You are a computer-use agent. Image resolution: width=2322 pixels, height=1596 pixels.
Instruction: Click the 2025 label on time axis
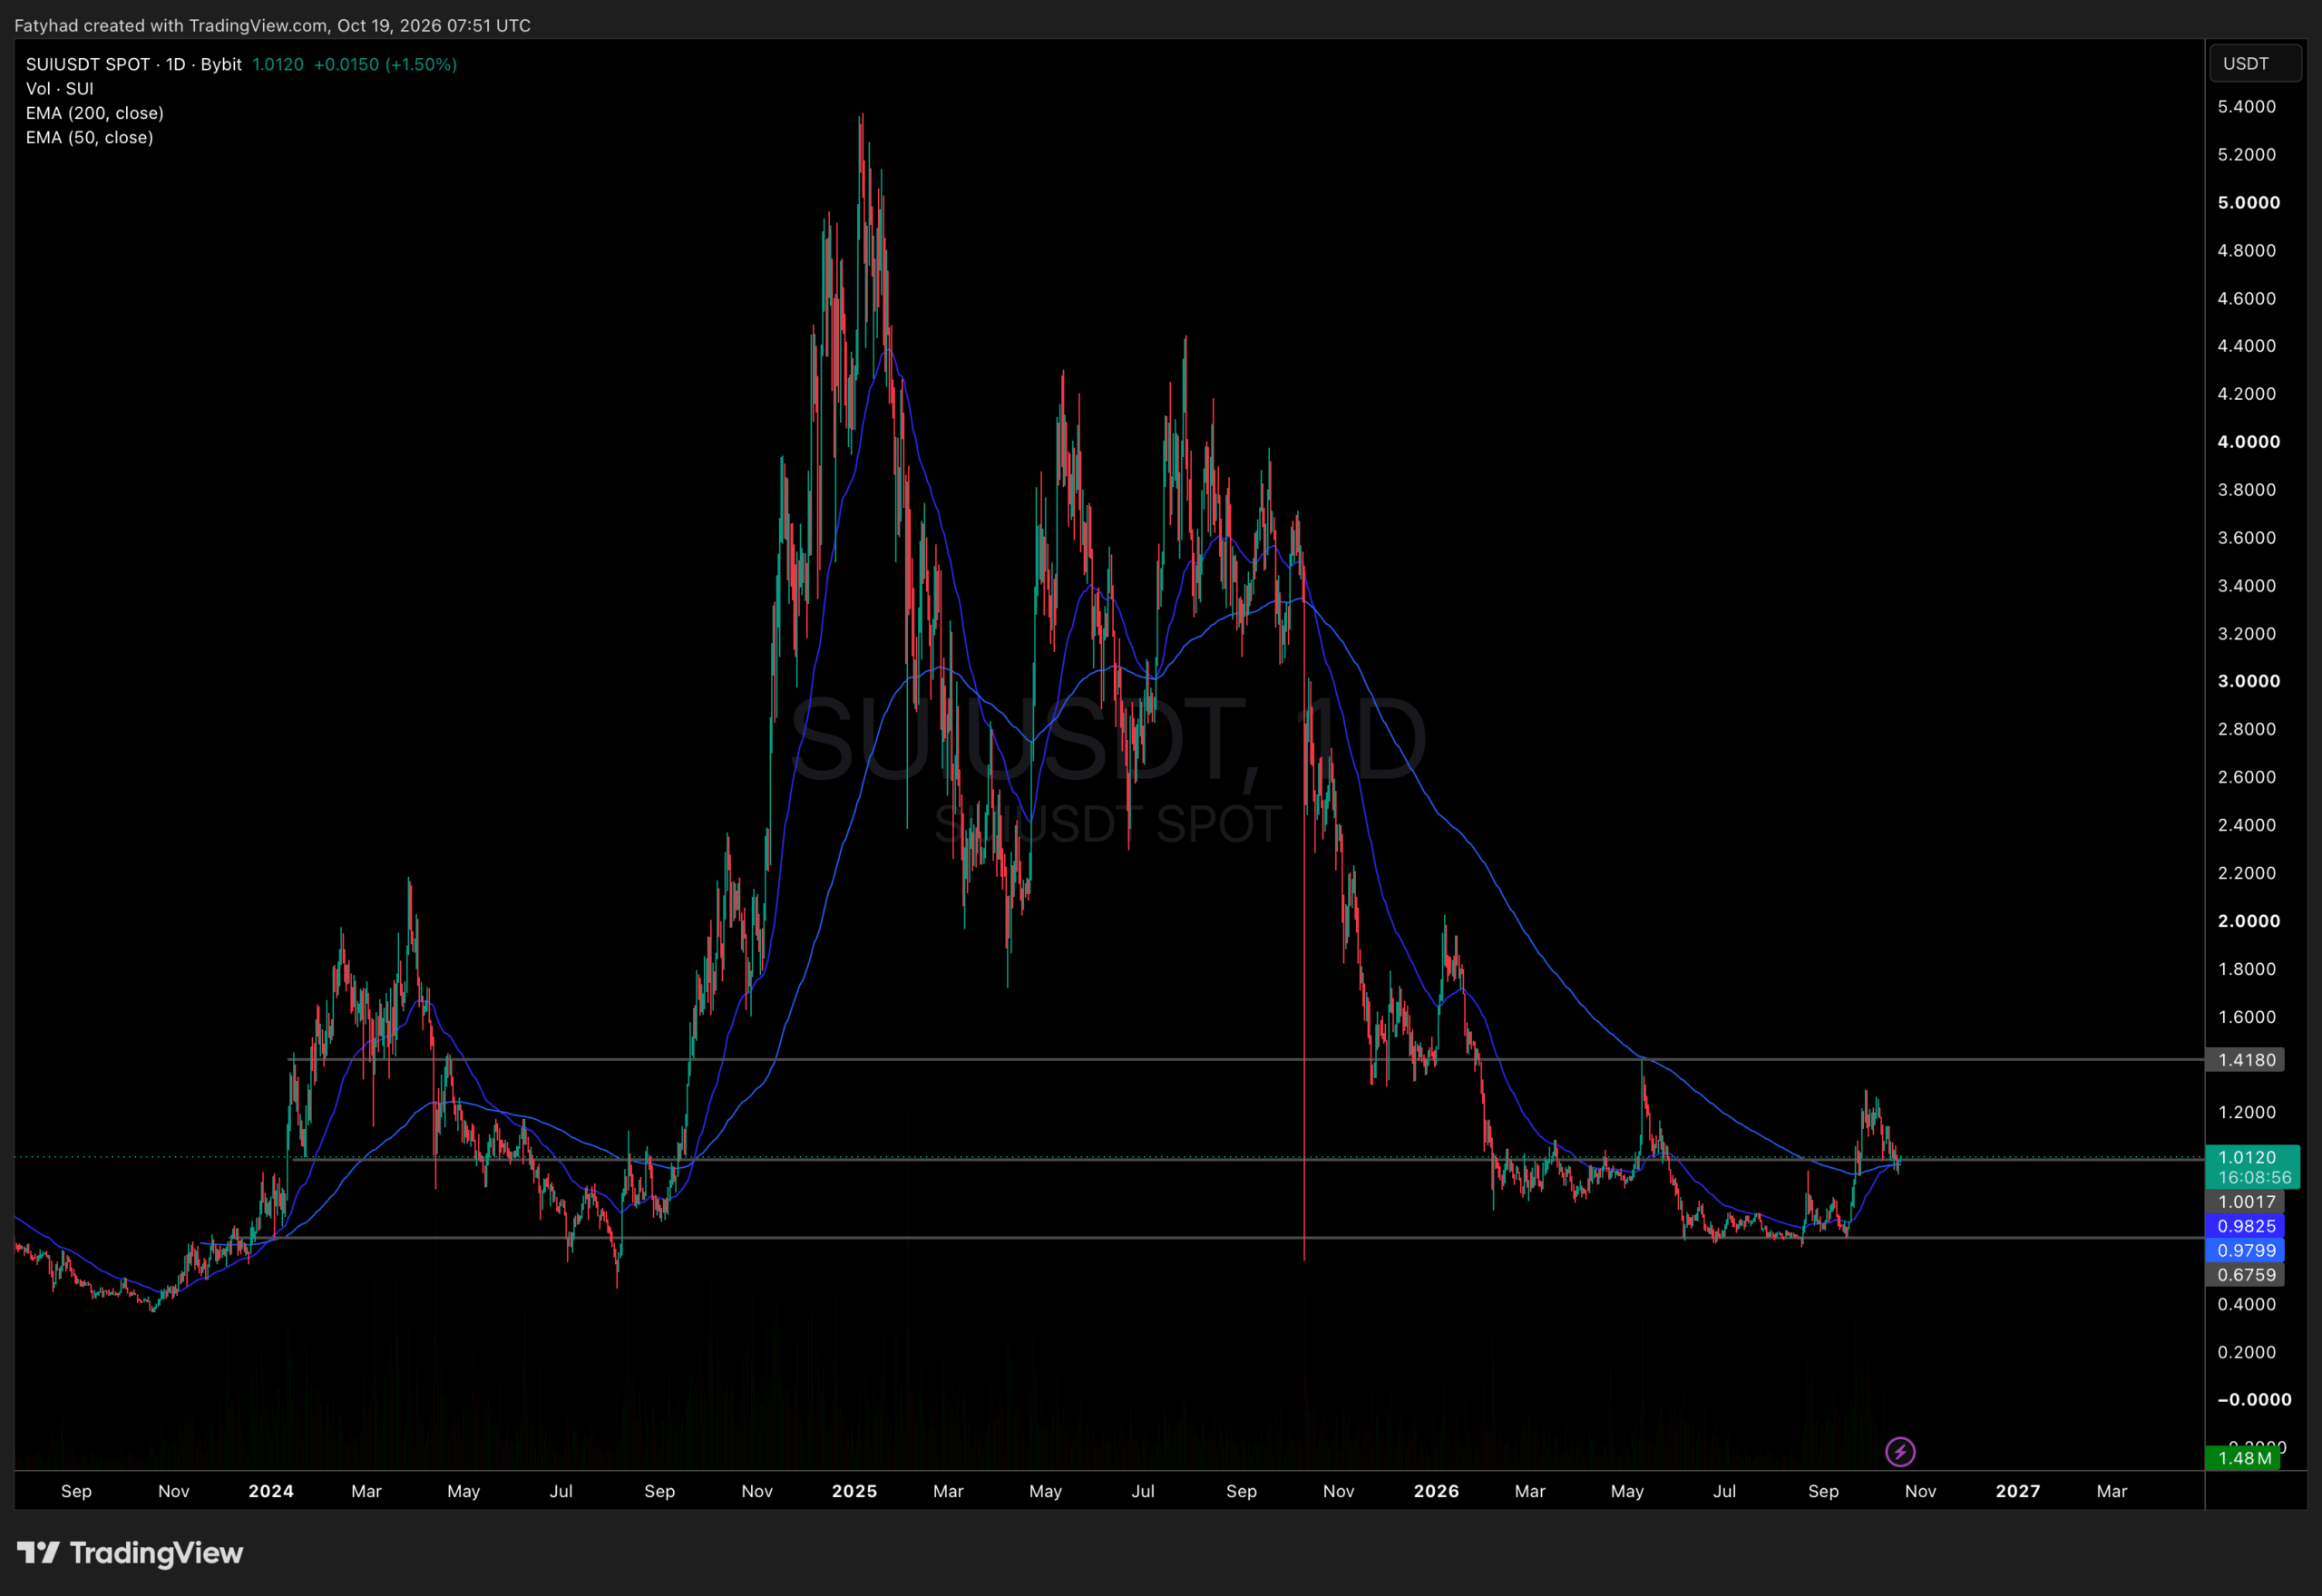pyautogui.click(x=854, y=1491)
